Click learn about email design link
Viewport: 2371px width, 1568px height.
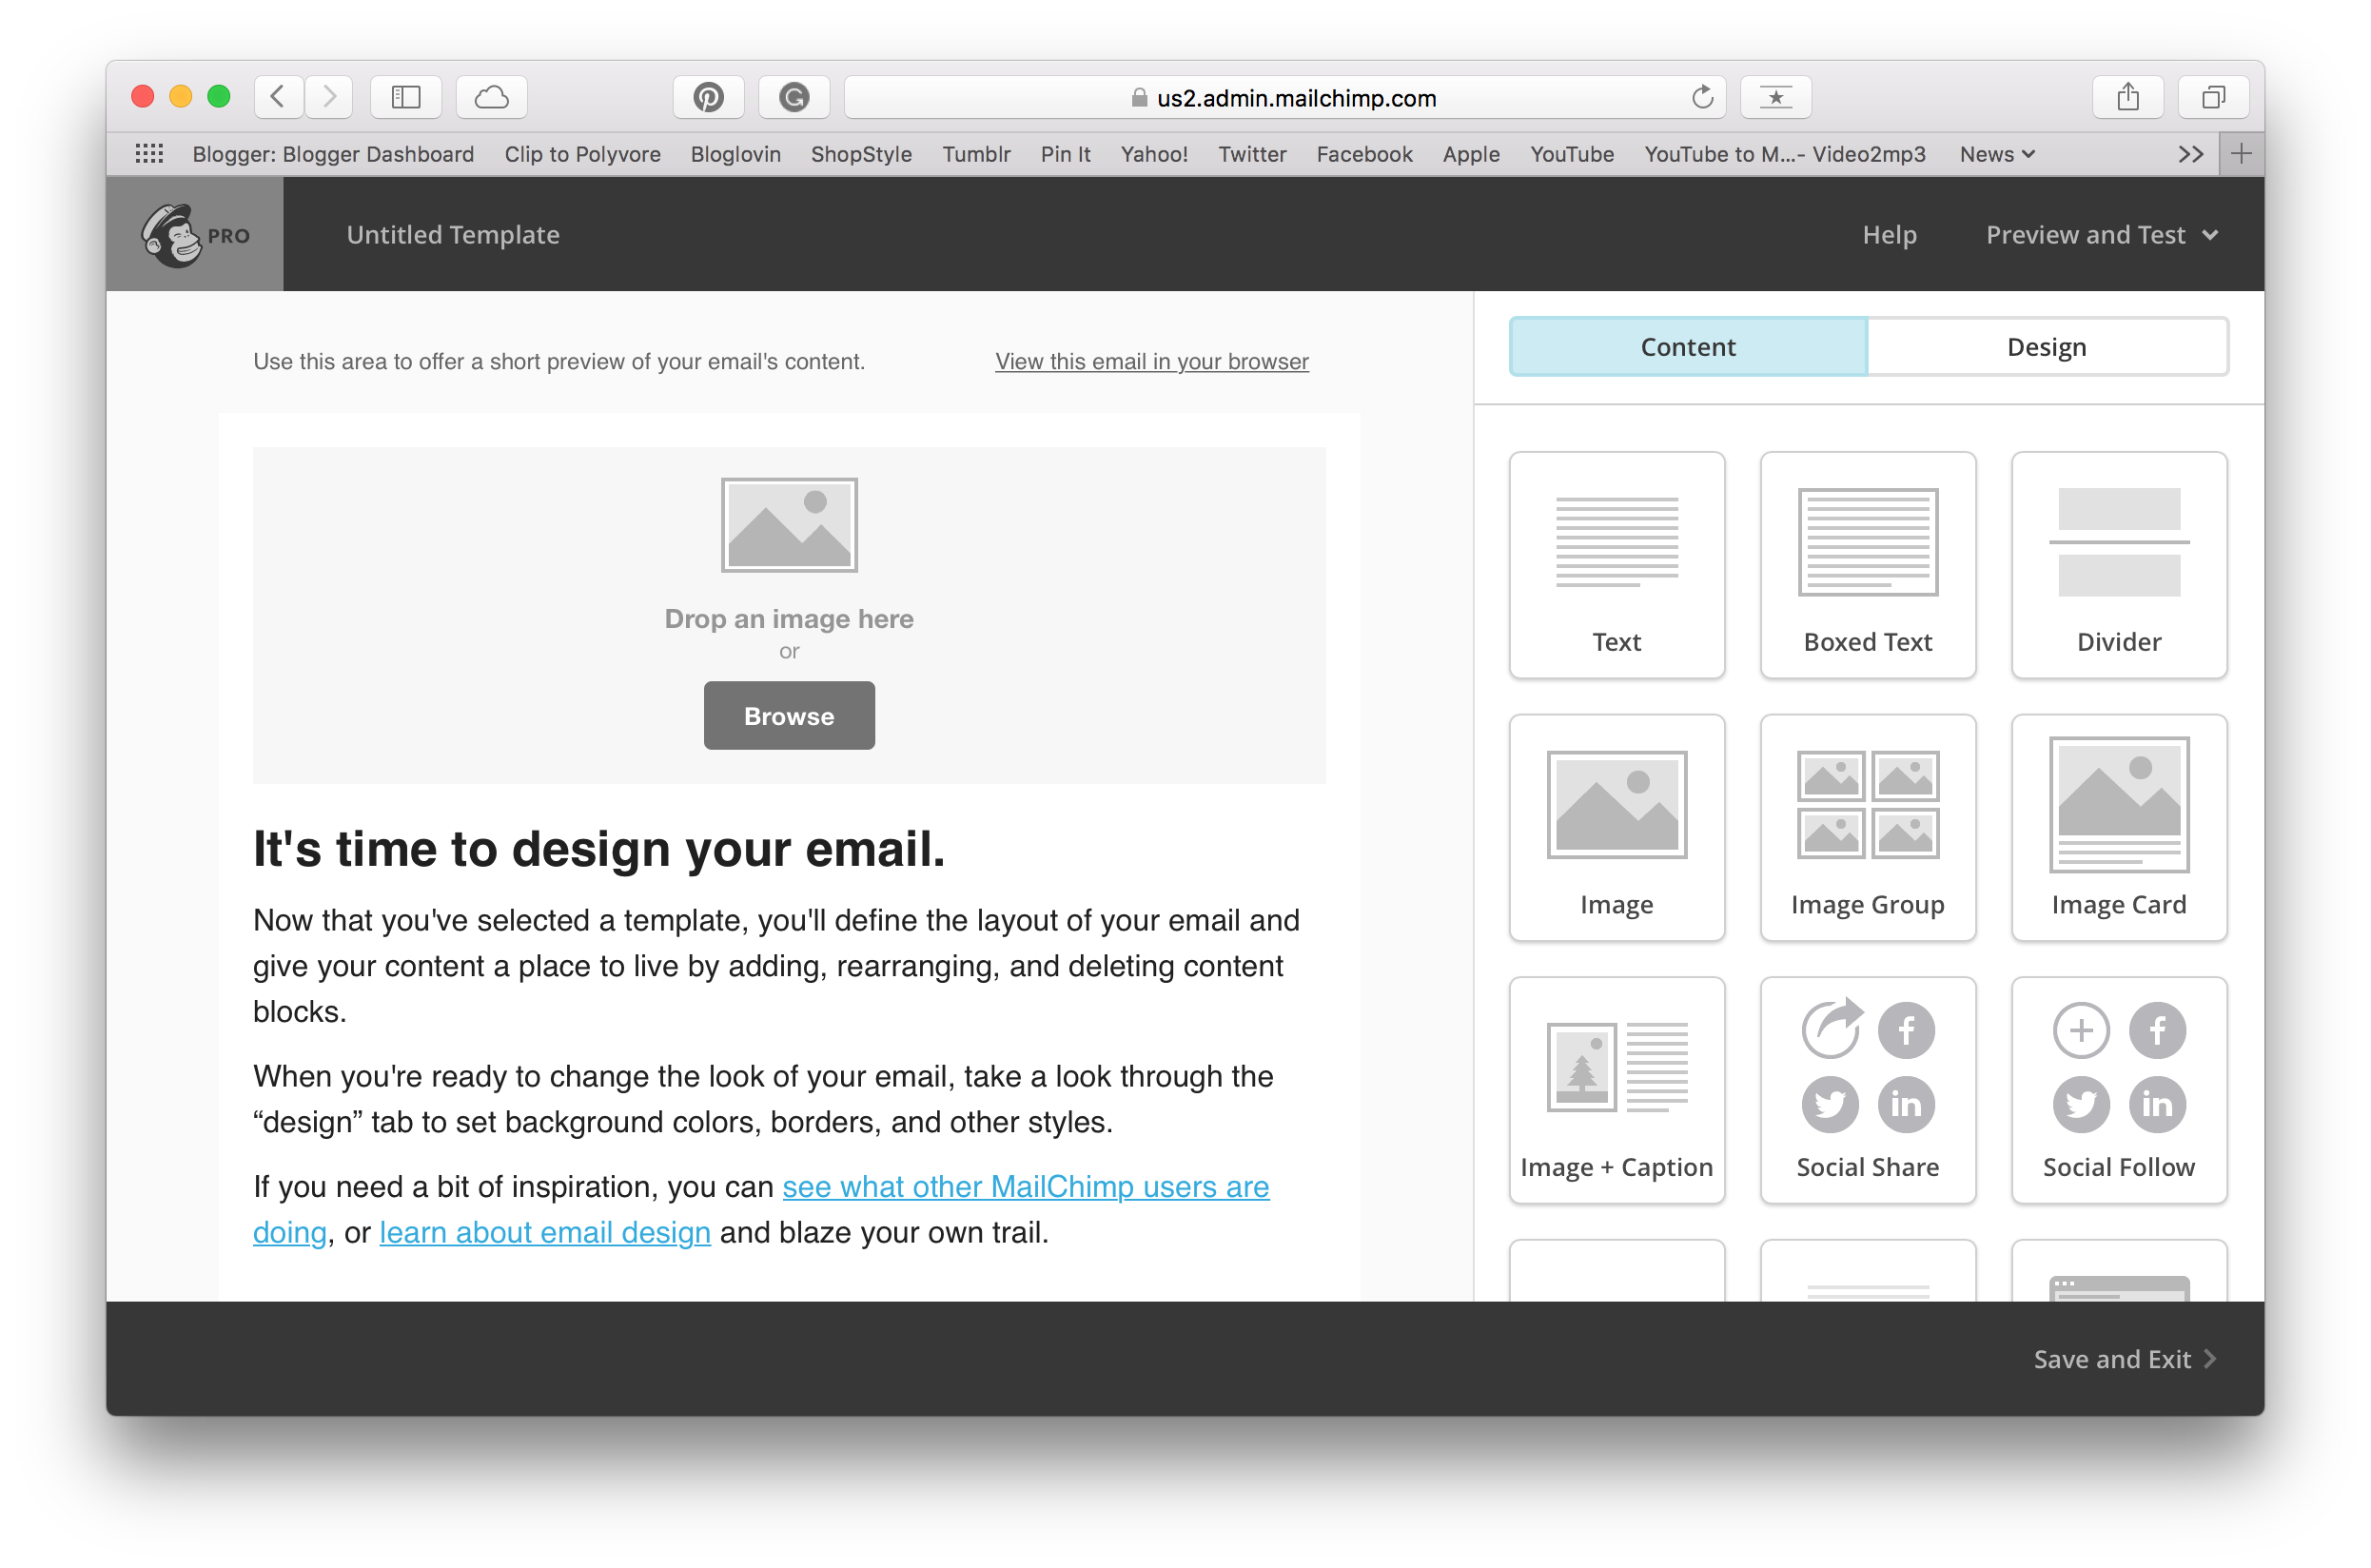(546, 1232)
